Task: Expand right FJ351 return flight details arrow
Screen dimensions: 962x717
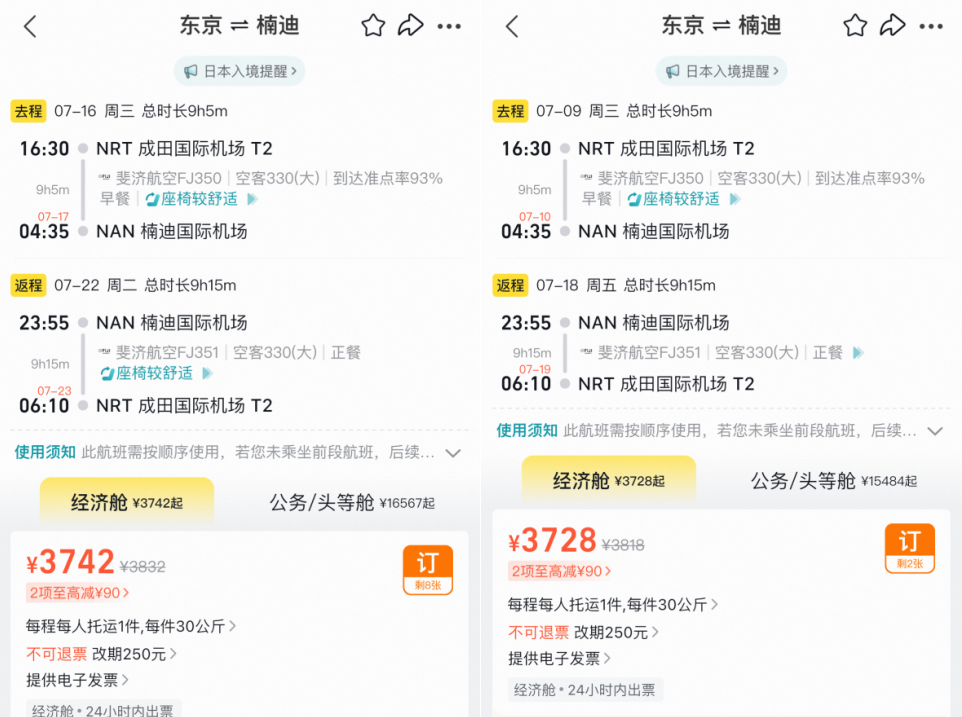Action: [858, 353]
